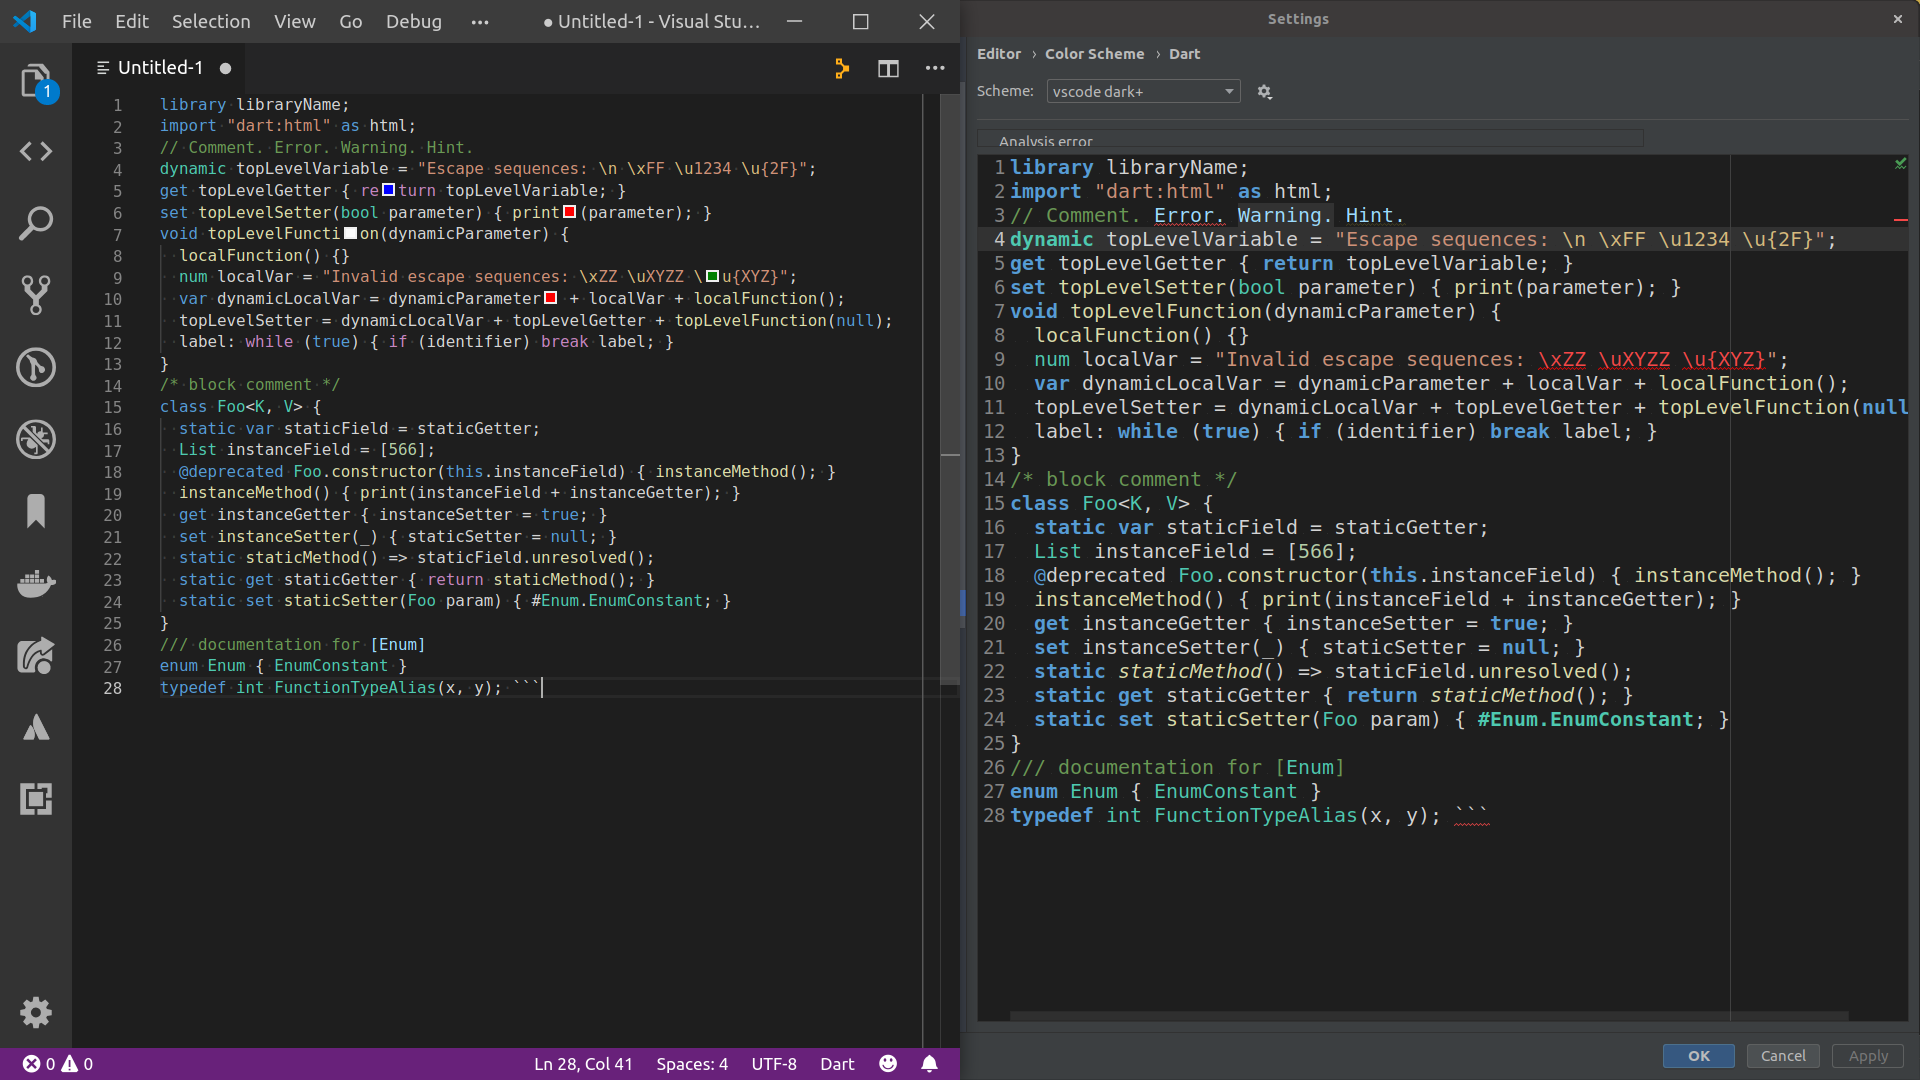Click the feedback smiley icon
The image size is (1920, 1080).
888,1064
